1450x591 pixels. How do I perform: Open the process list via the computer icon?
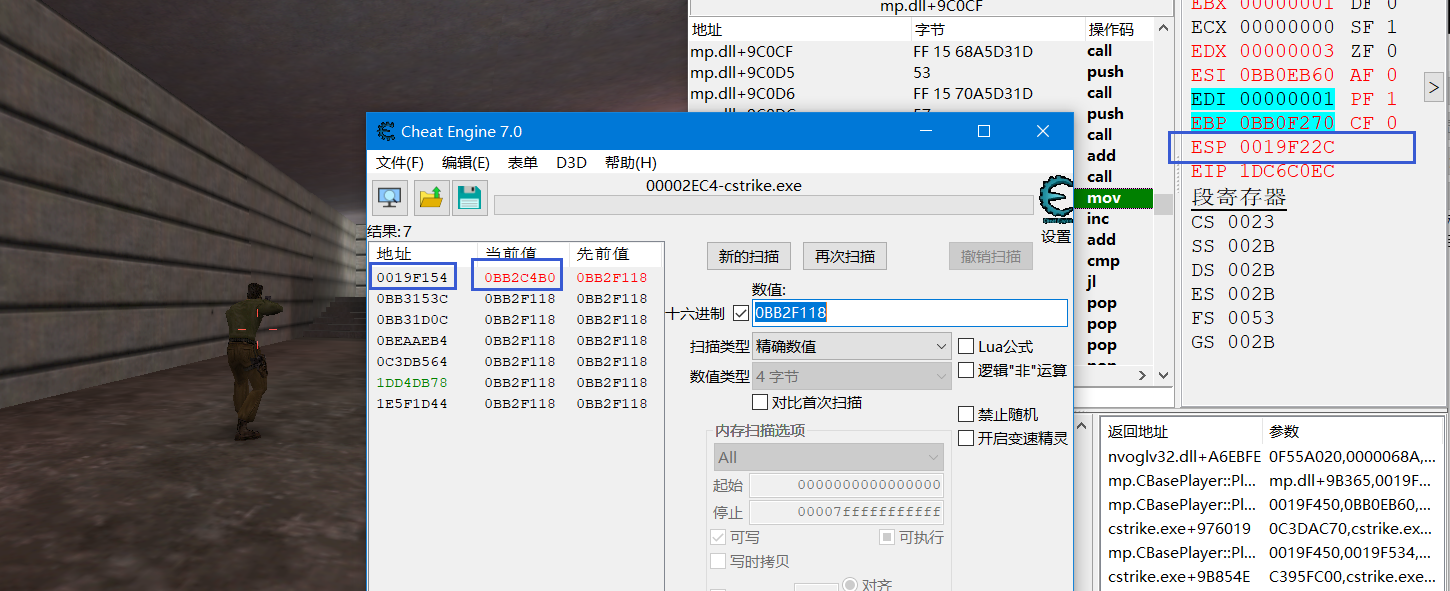point(389,198)
